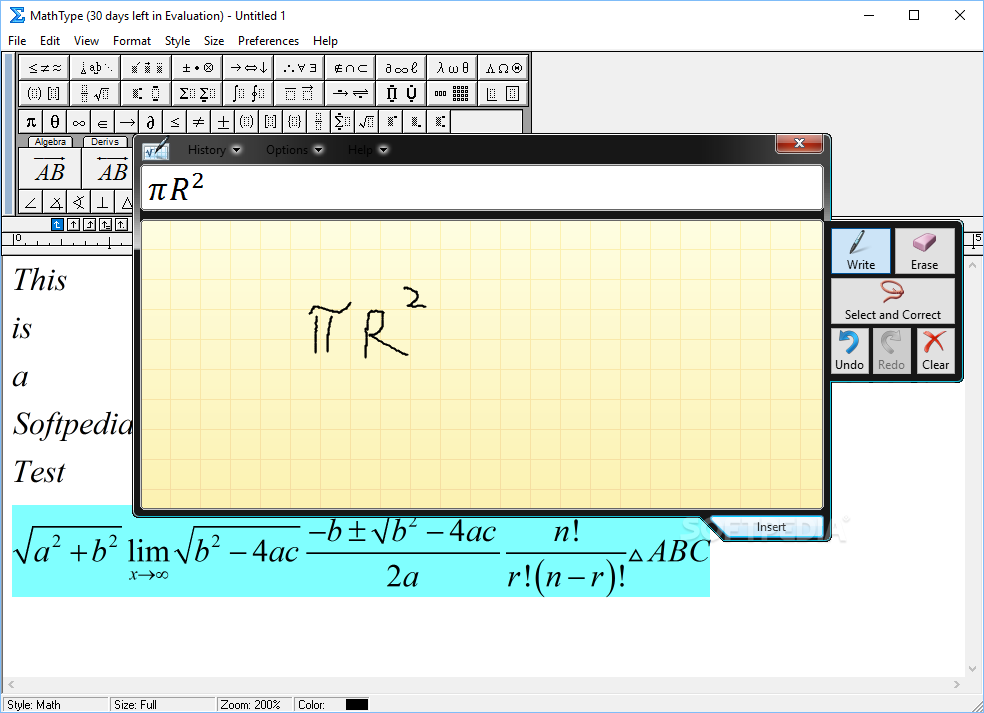Insert curly braces template from small bar
984x713 pixels.
pyautogui.click(x=294, y=122)
